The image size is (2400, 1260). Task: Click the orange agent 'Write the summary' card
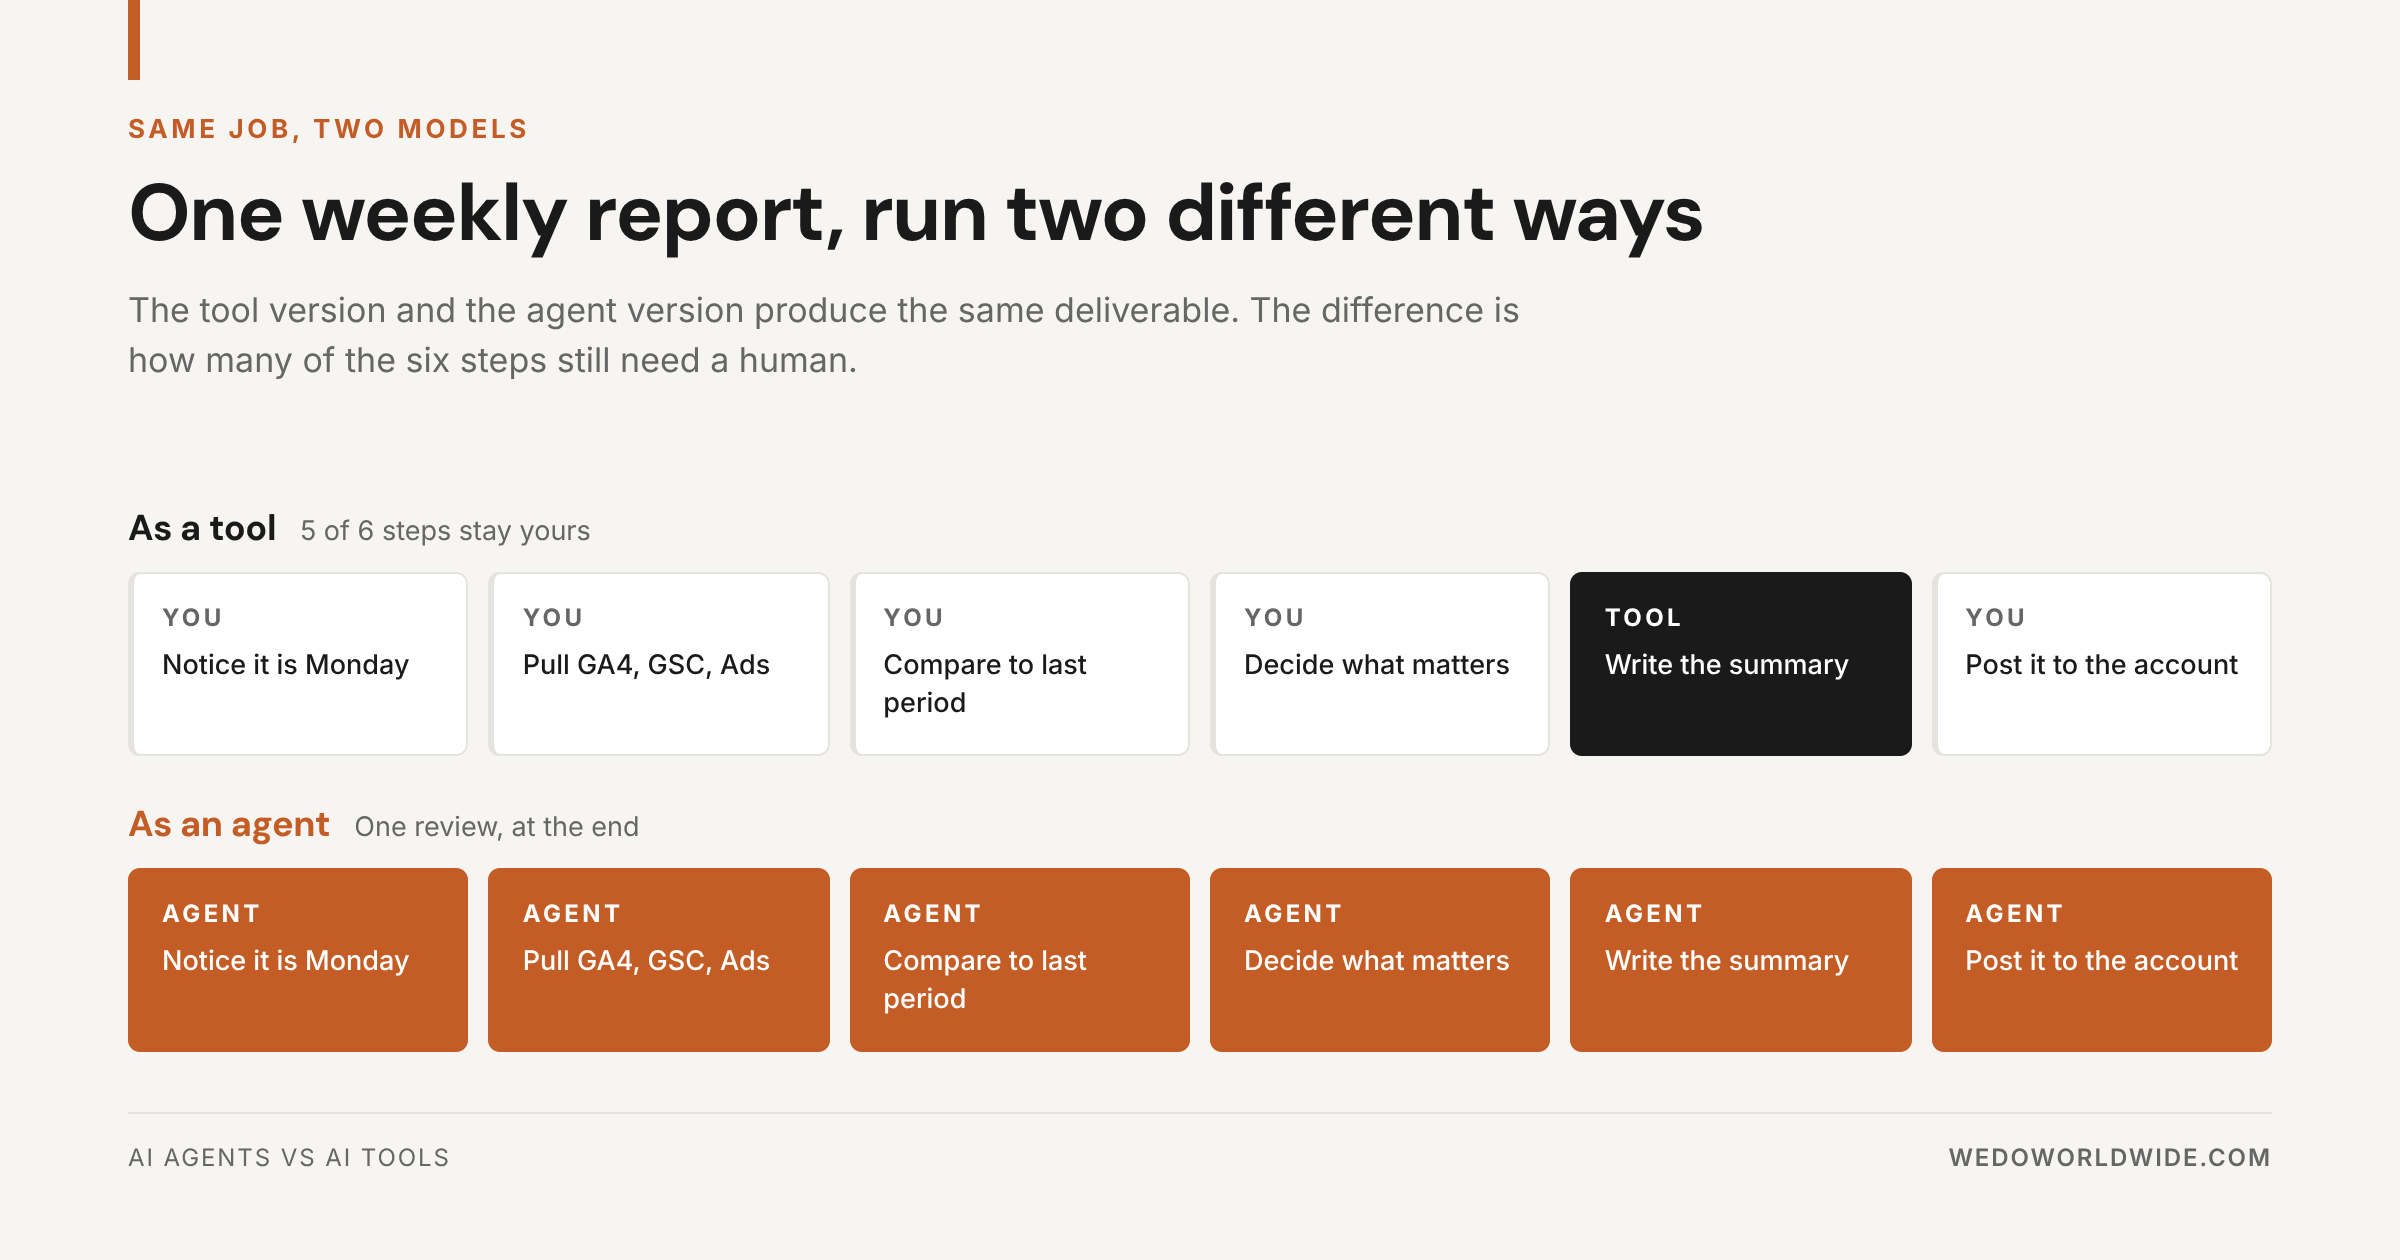click(1741, 960)
